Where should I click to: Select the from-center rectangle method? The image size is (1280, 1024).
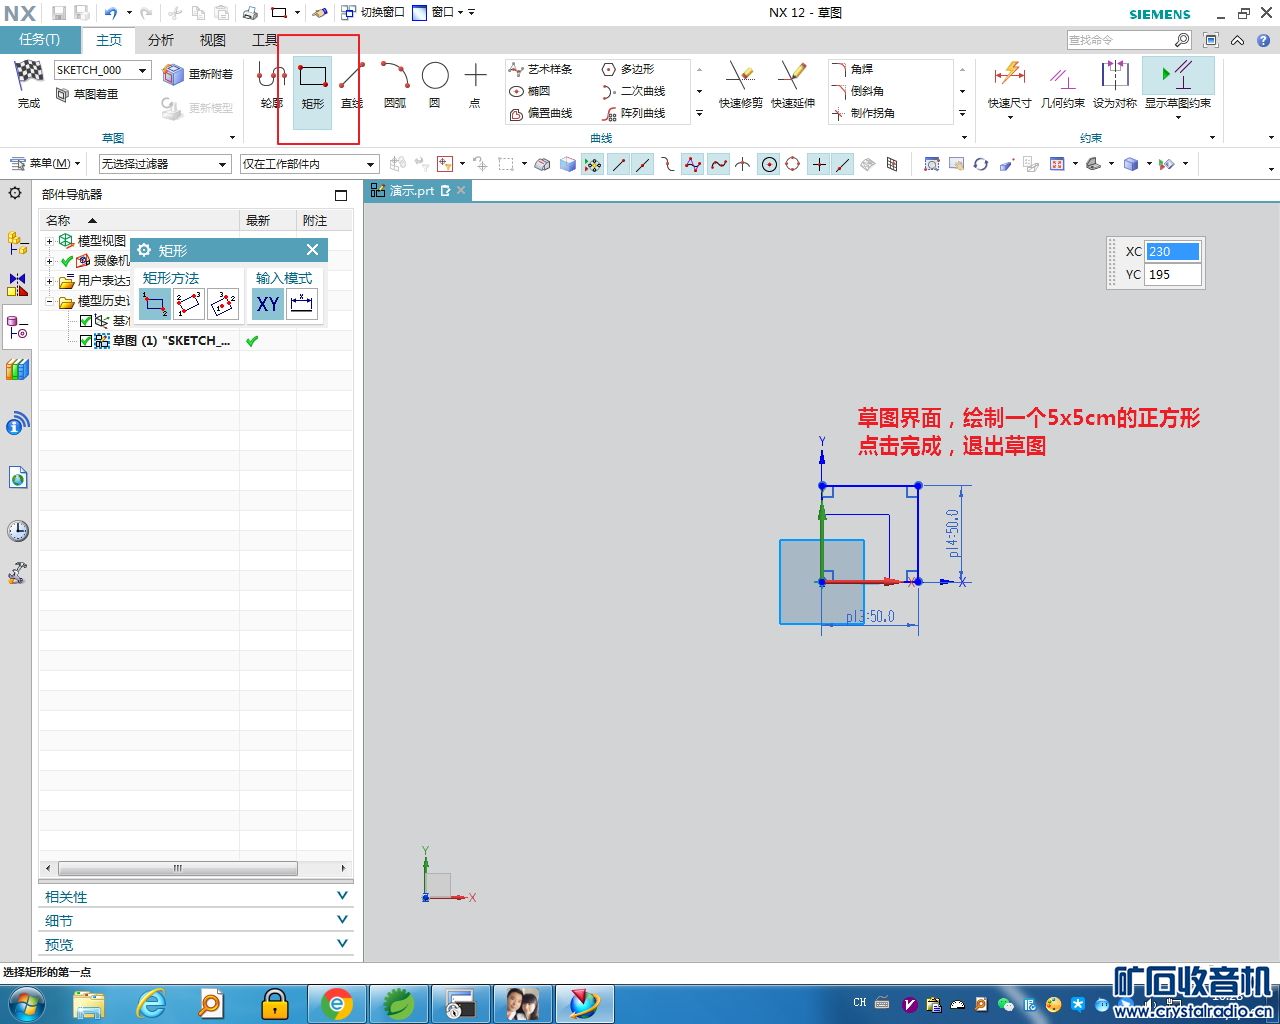(223, 304)
